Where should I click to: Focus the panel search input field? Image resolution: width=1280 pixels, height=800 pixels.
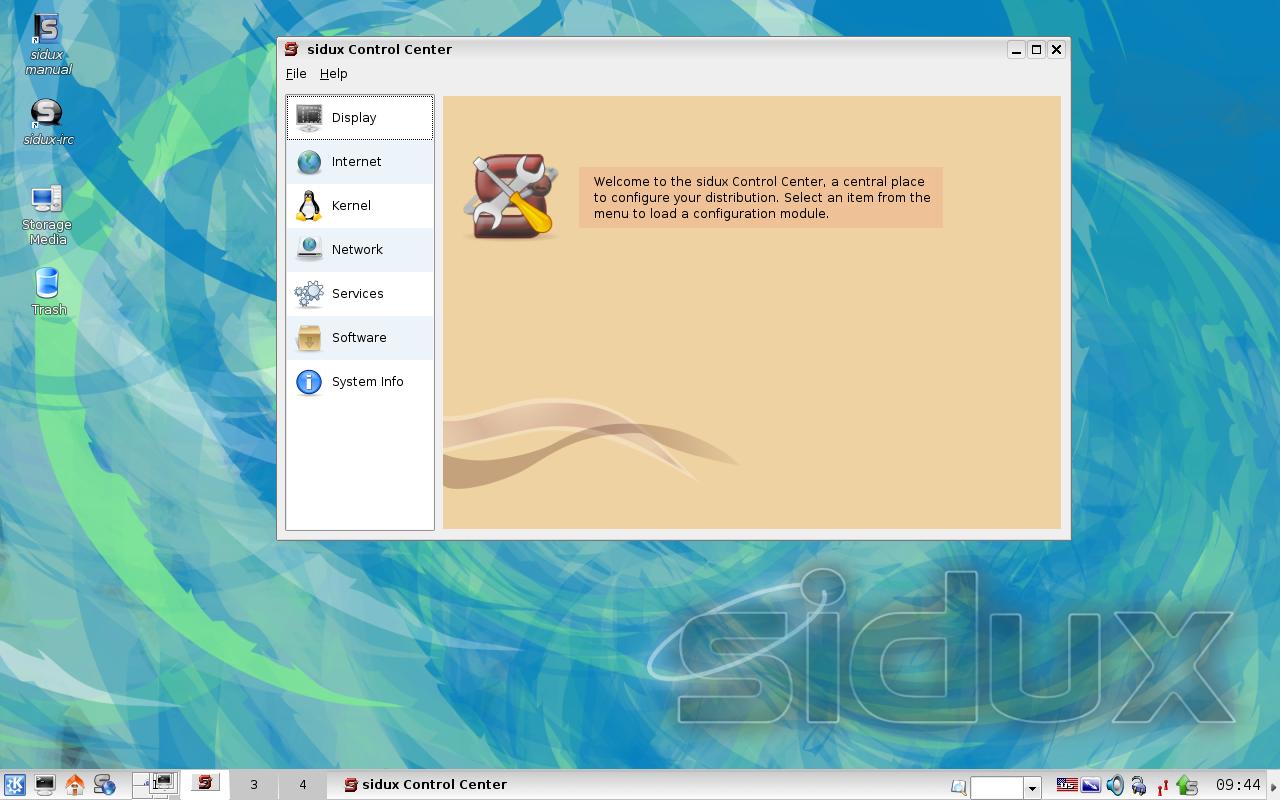(997, 787)
